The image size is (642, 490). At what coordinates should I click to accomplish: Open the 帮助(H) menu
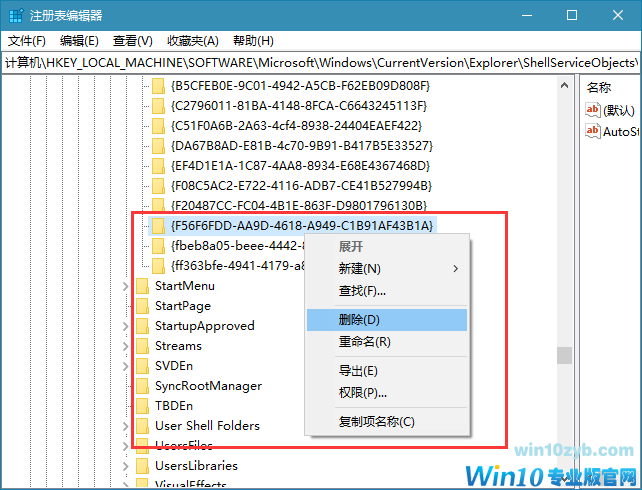click(253, 41)
